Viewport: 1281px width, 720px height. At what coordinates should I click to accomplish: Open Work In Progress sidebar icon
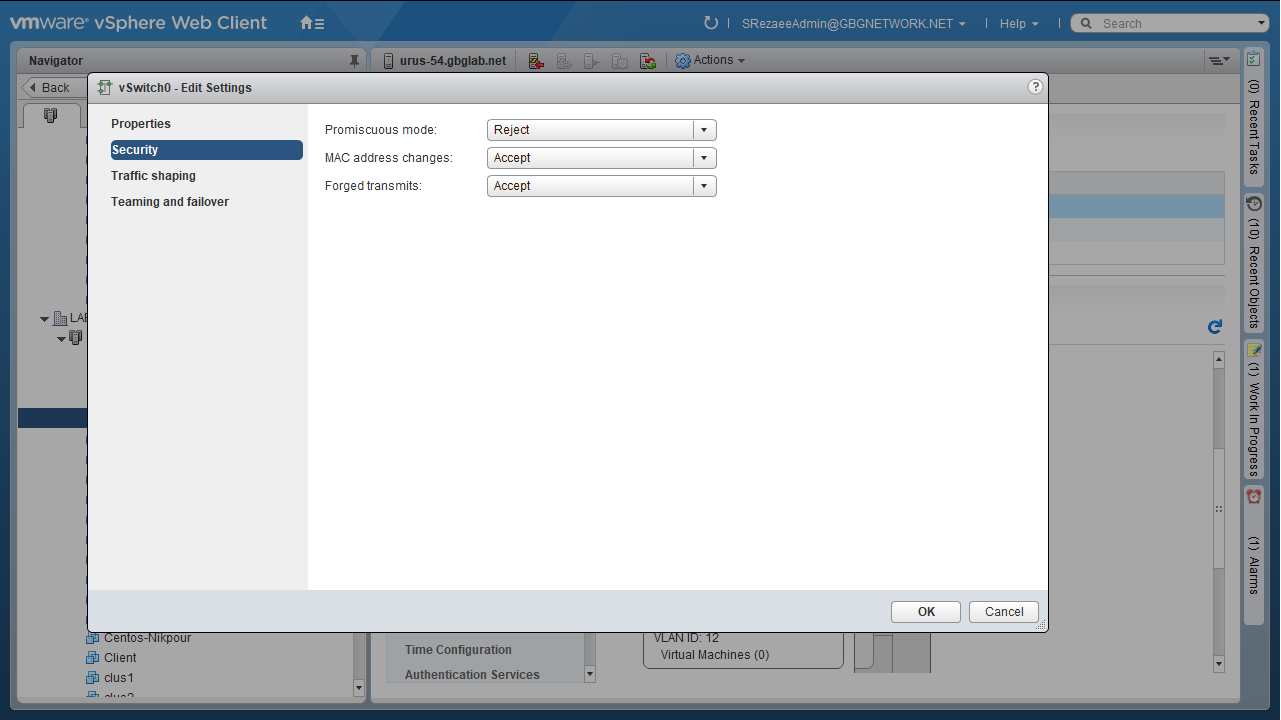click(1254, 351)
